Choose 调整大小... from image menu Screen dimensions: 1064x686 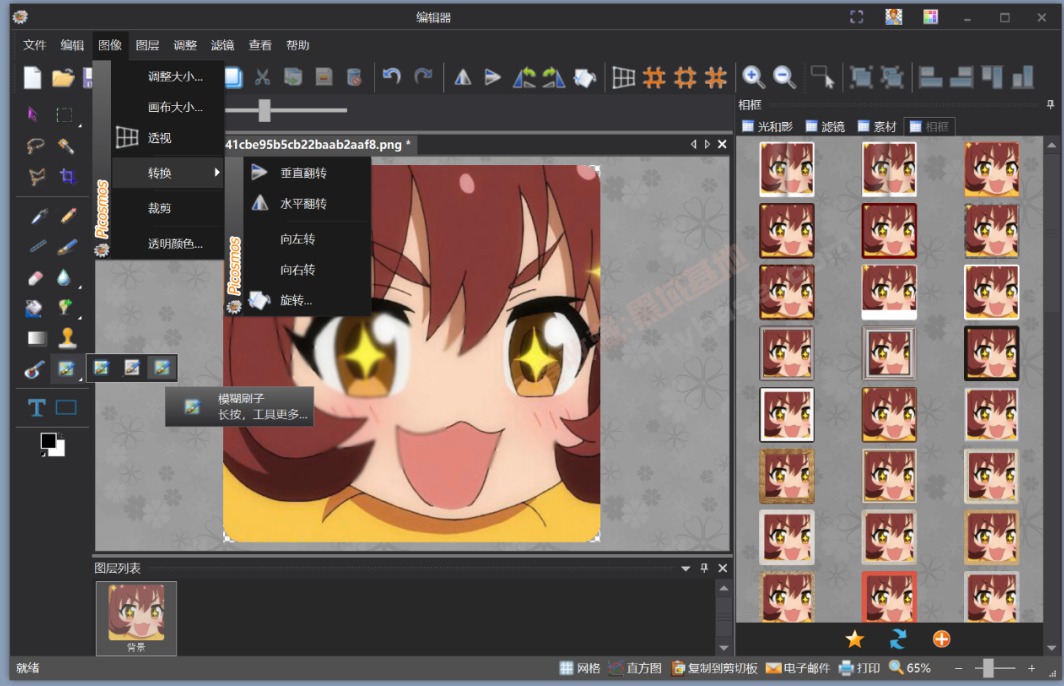pos(168,77)
